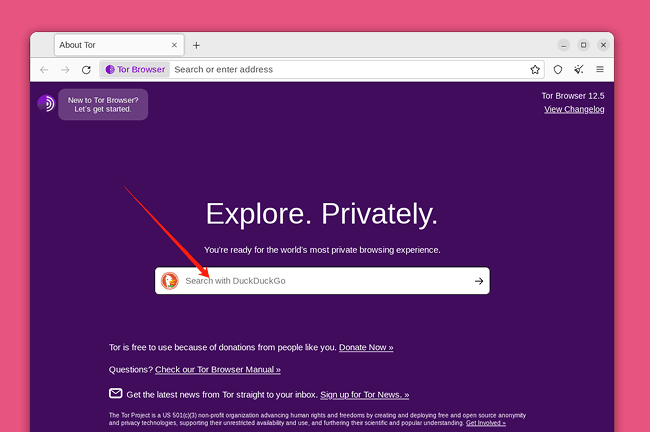Click the back navigation arrow
650x432 pixels.
click(x=44, y=70)
